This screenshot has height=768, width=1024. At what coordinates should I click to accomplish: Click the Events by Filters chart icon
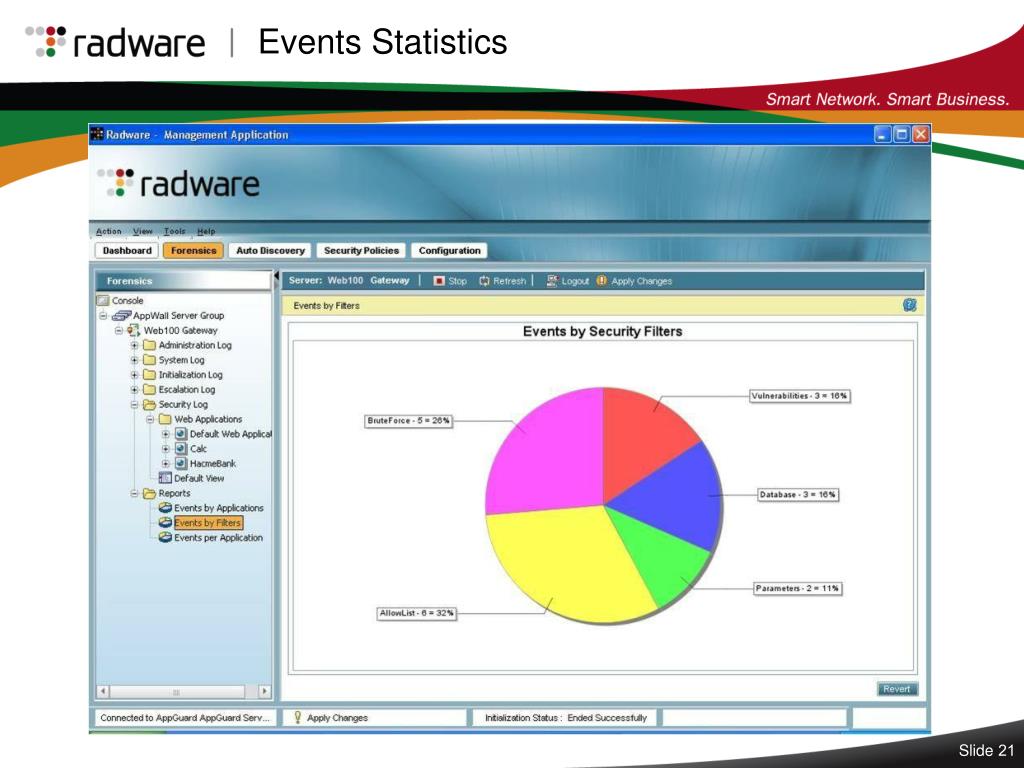(165, 522)
